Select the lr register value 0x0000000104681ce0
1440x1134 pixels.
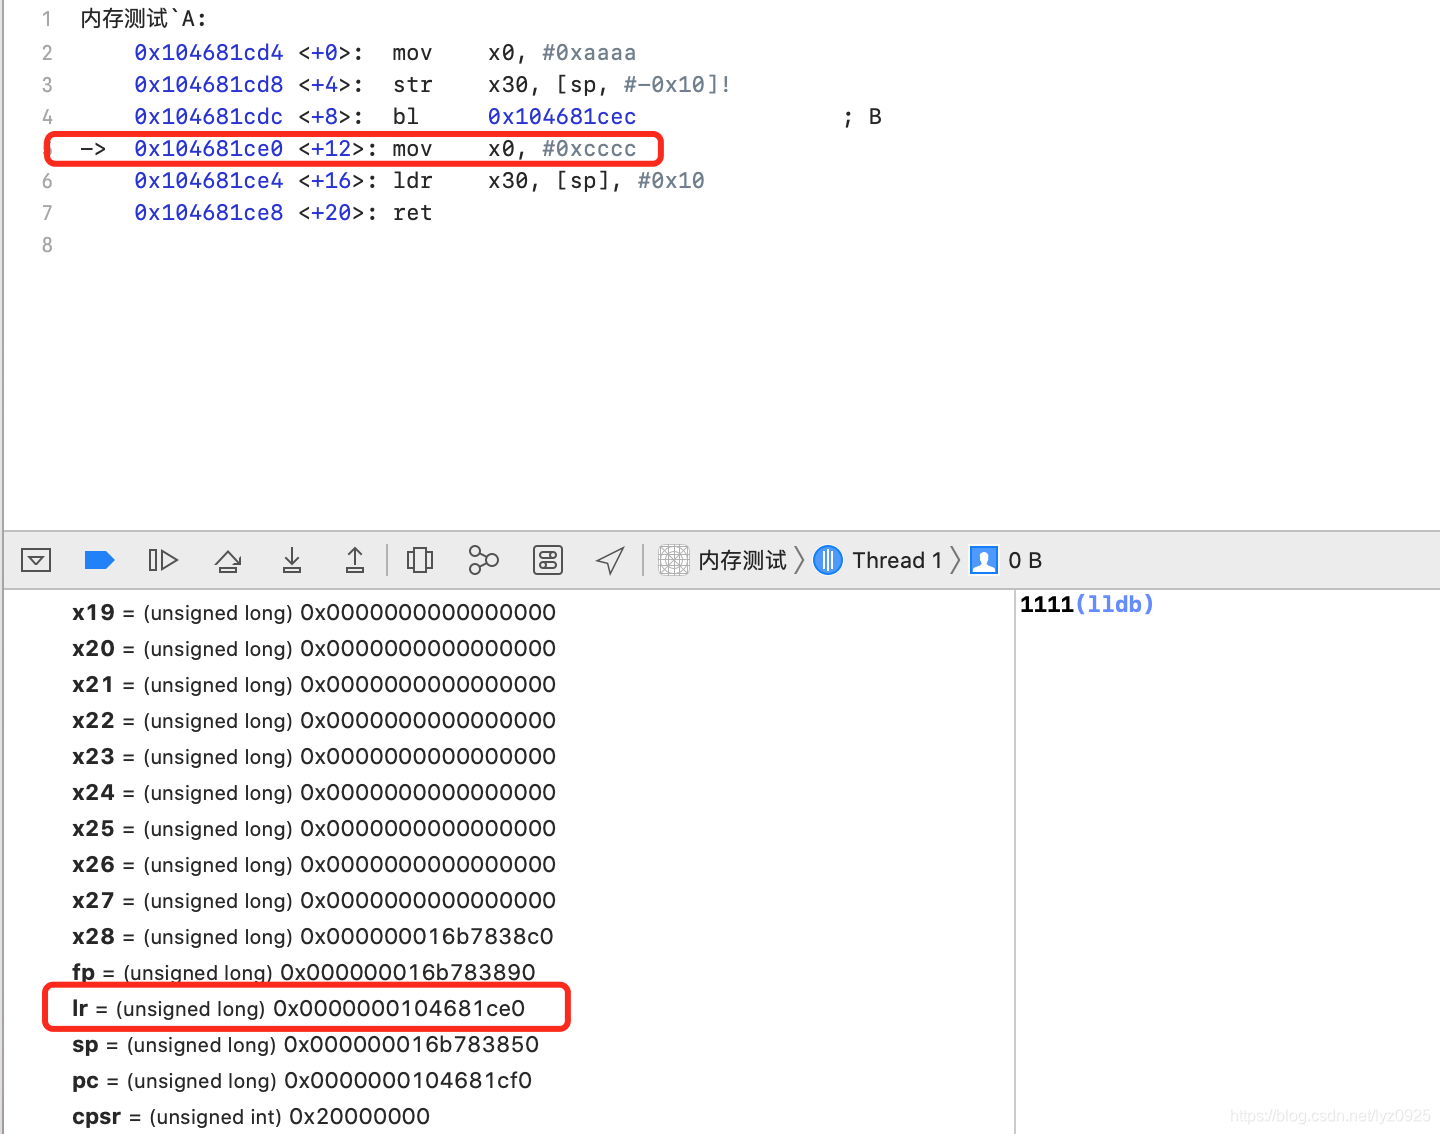click(x=399, y=1008)
